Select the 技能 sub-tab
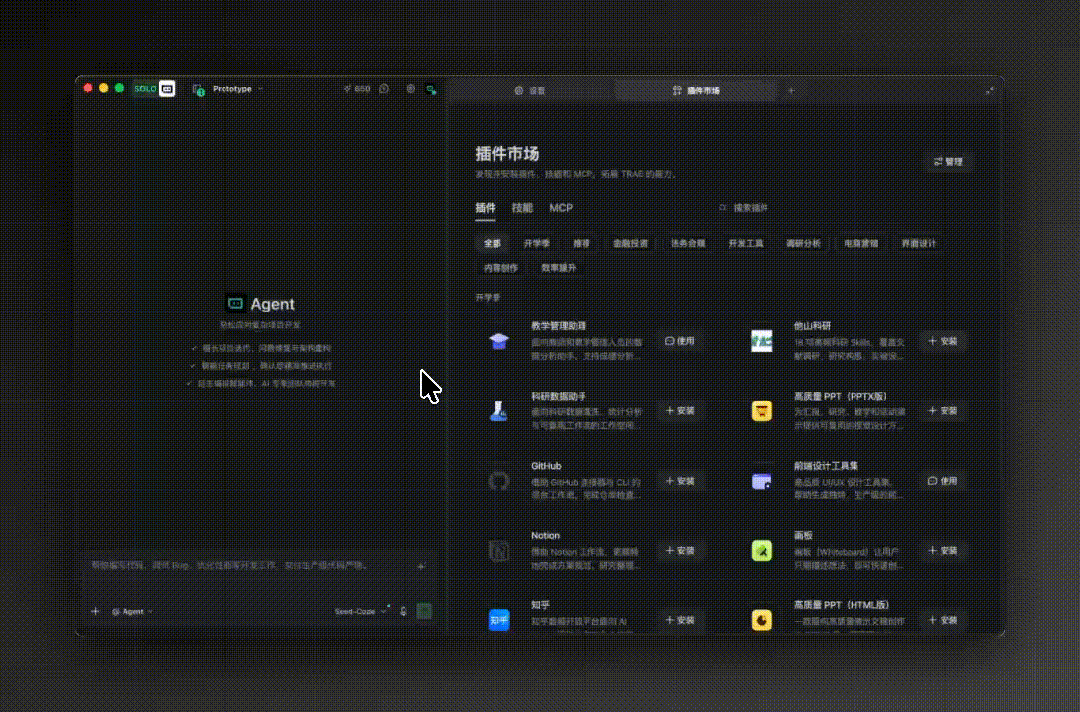 (522, 208)
